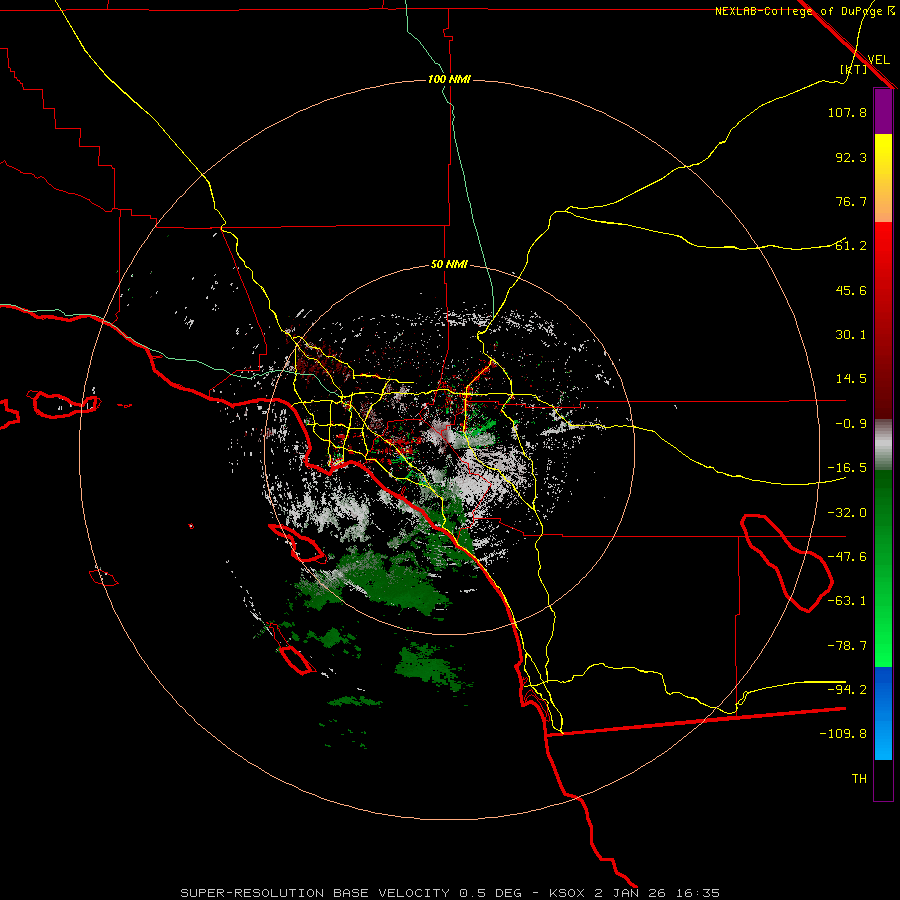Click the 14.5 velocity scale label
Viewport: 900px width, 900px height.
[851, 379]
